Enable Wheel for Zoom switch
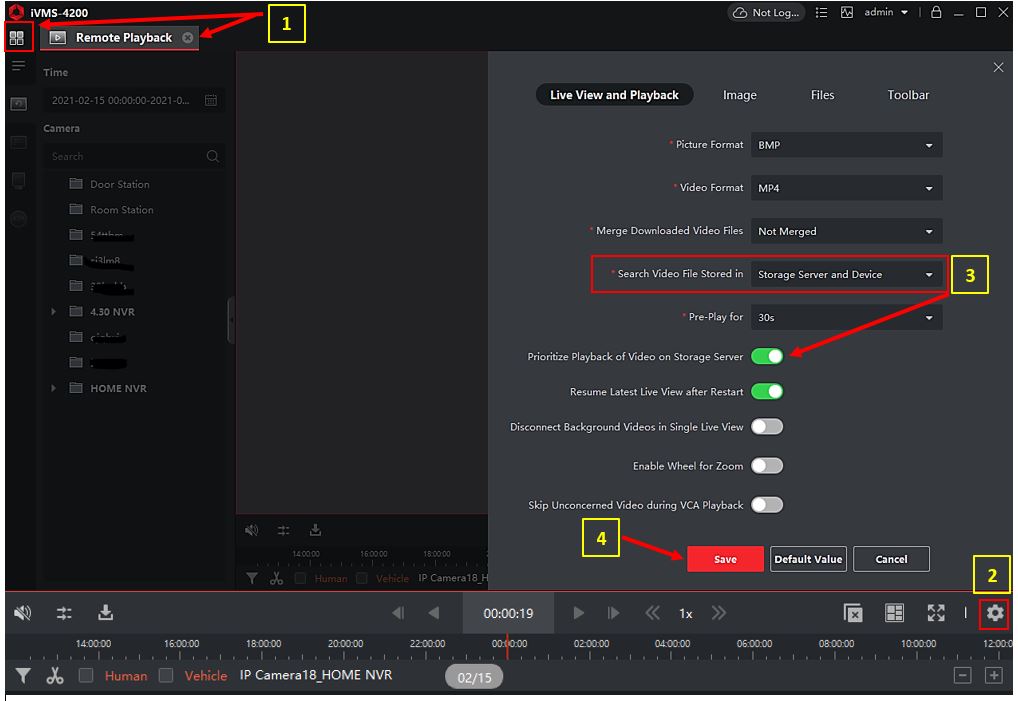Screen dimensions: 1018x701 [767, 466]
